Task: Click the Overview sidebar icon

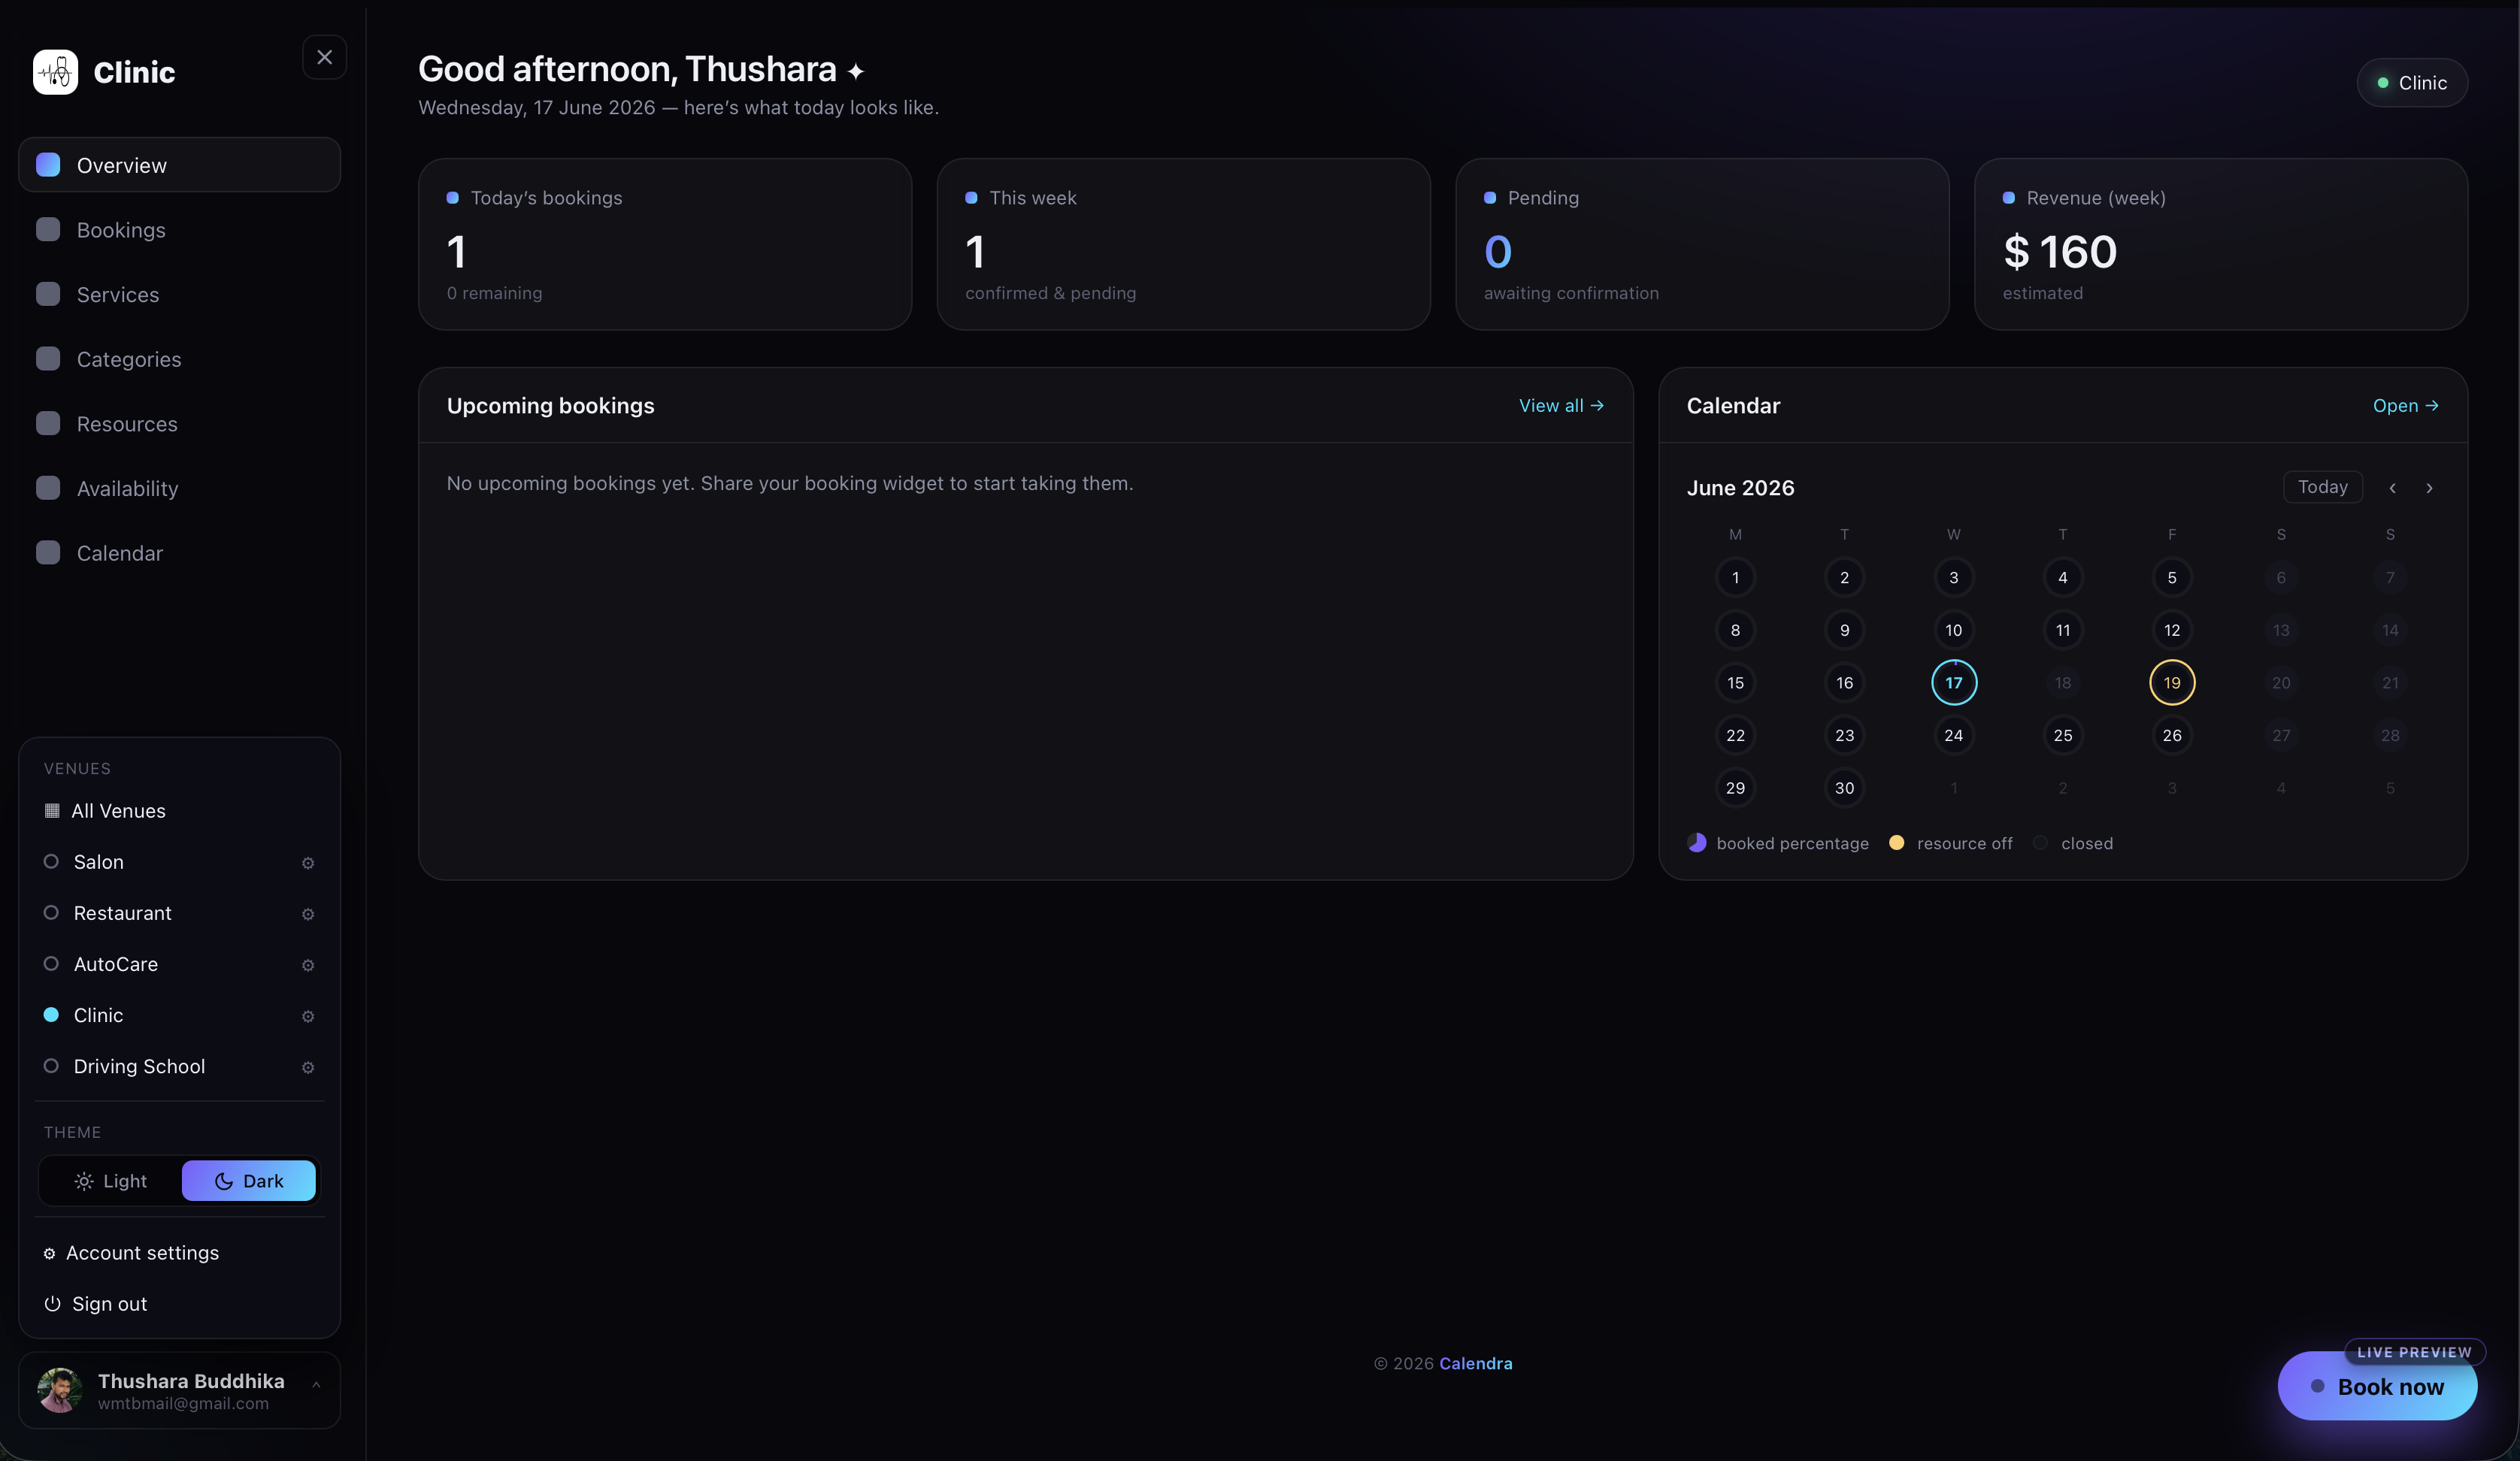Action: click(x=48, y=165)
